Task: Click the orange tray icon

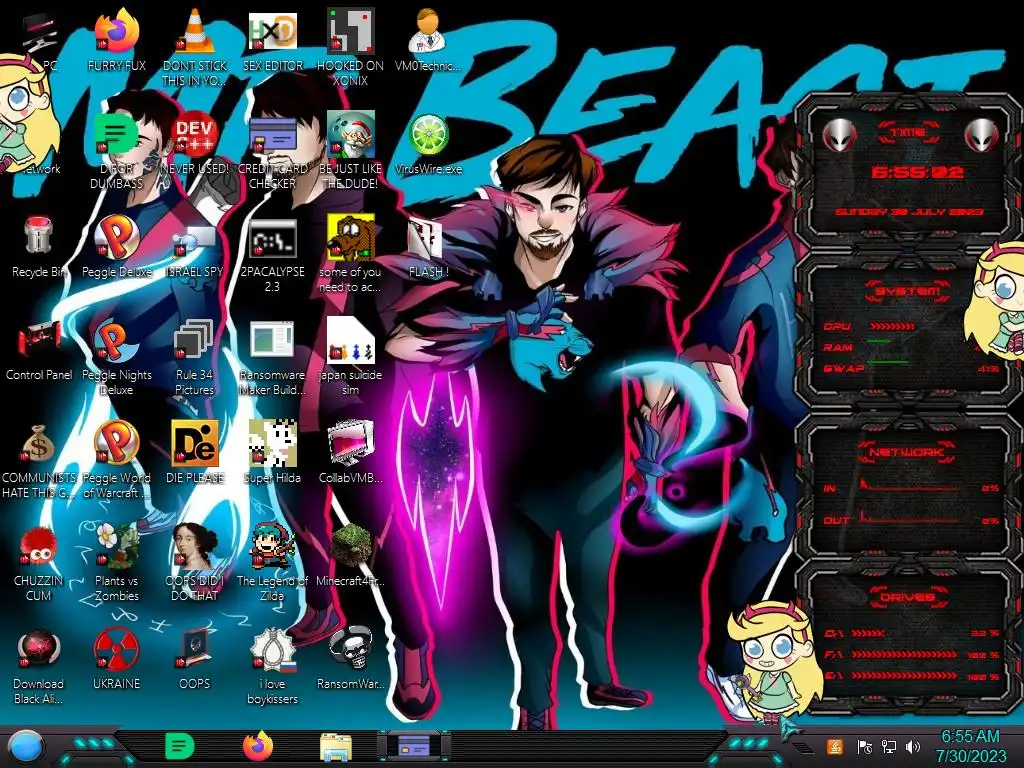Action: pyautogui.click(x=834, y=746)
